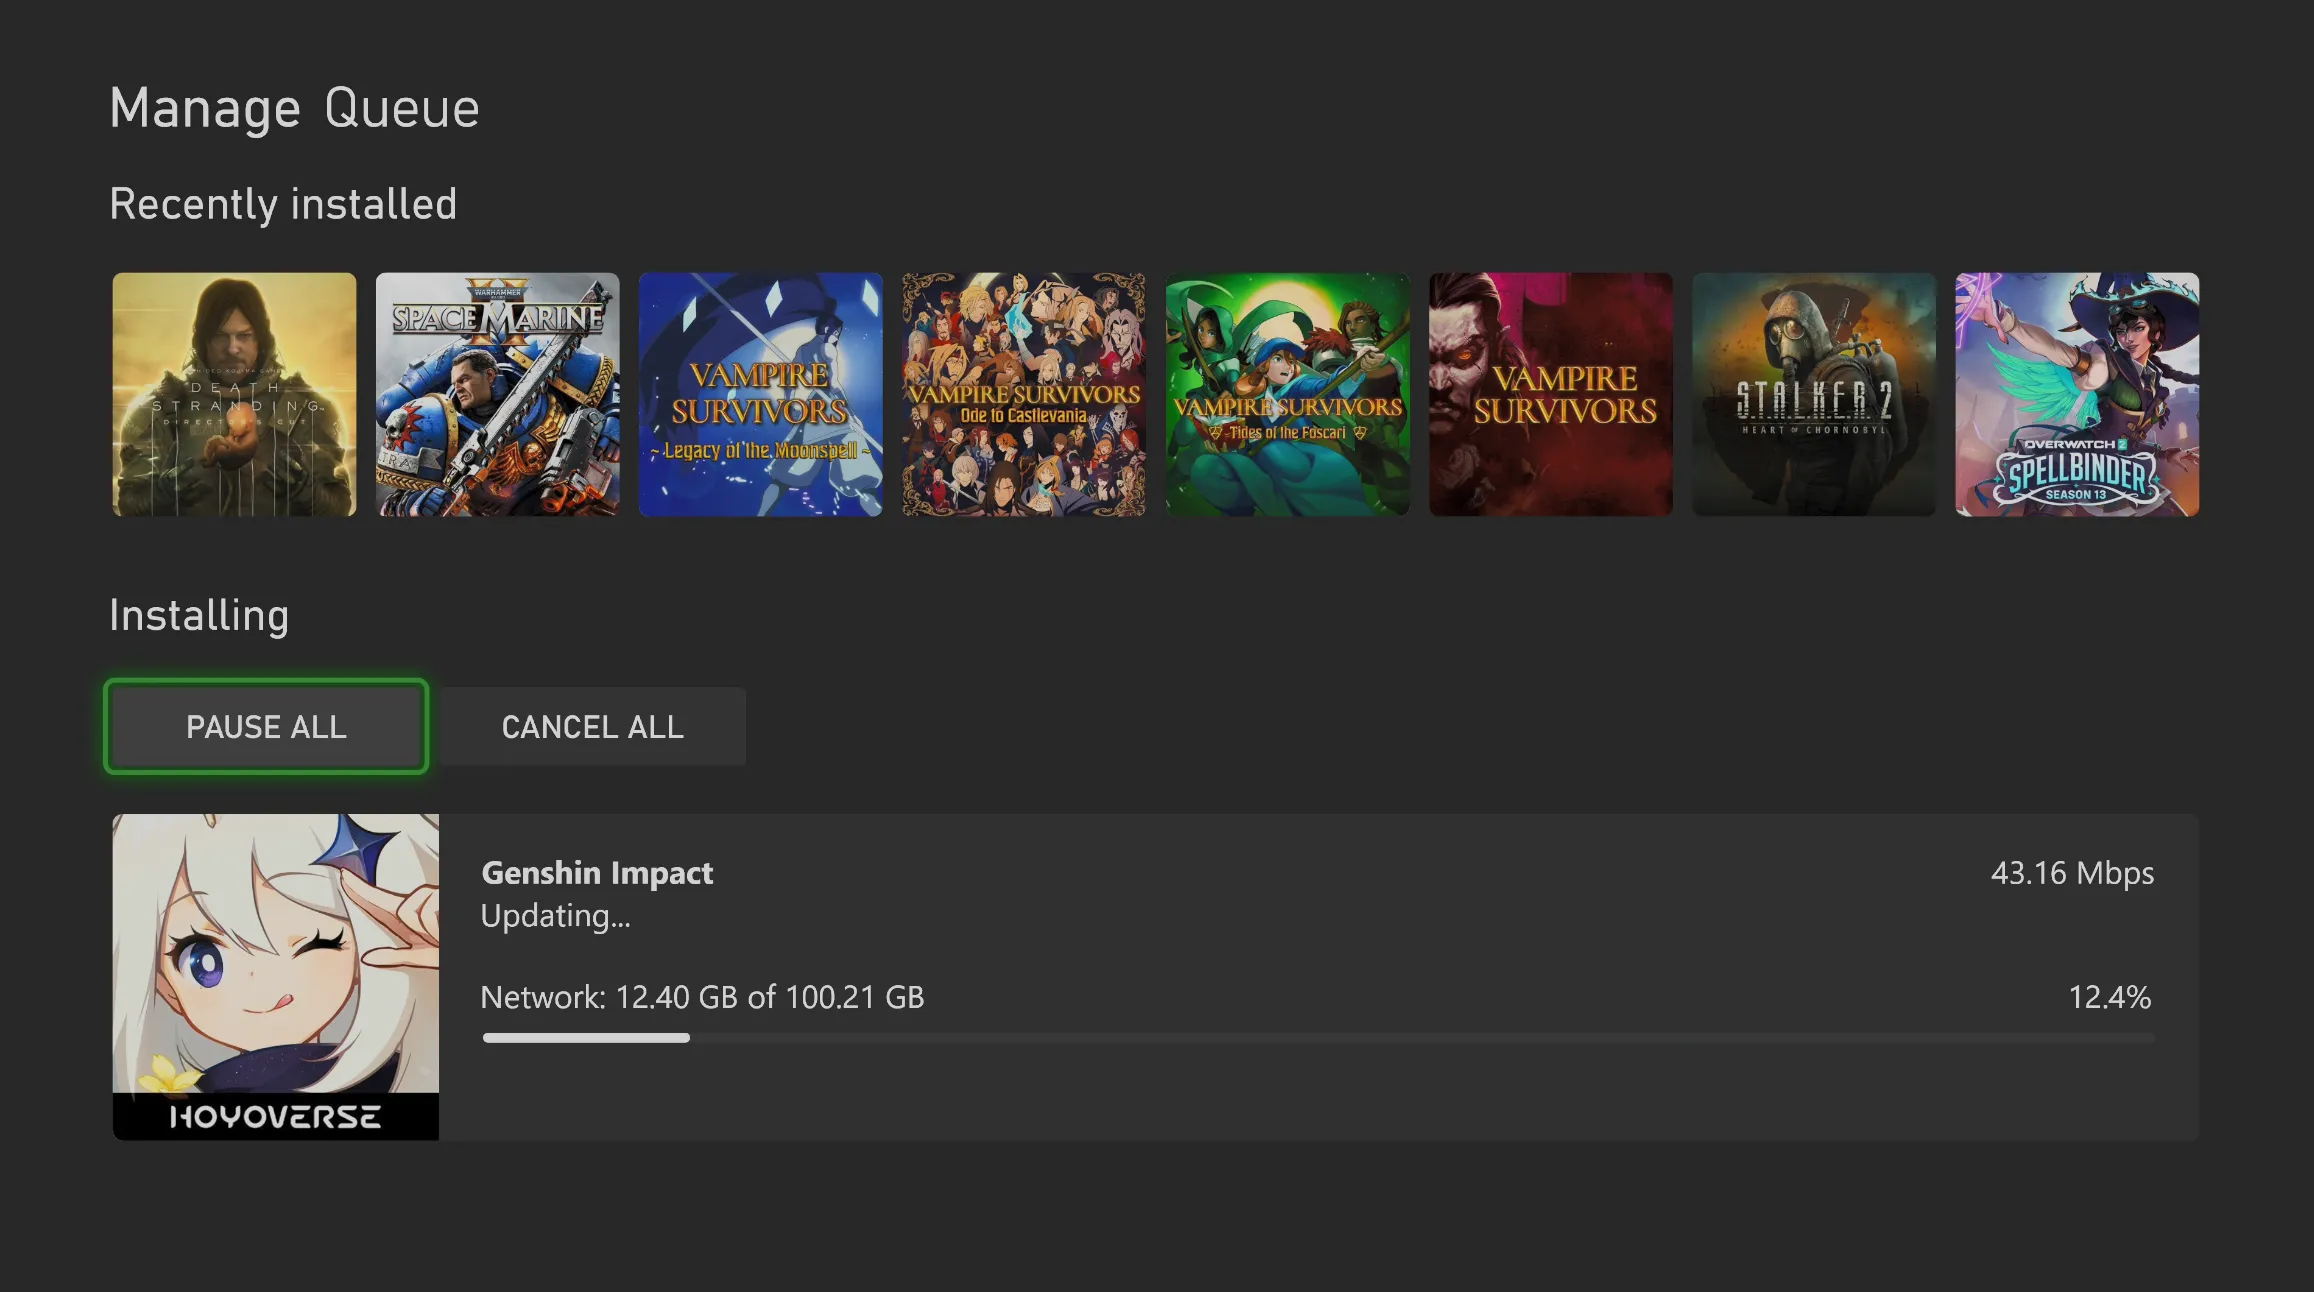The image size is (2314, 1292).
Task: Click the Updating... status label
Action: (555, 917)
